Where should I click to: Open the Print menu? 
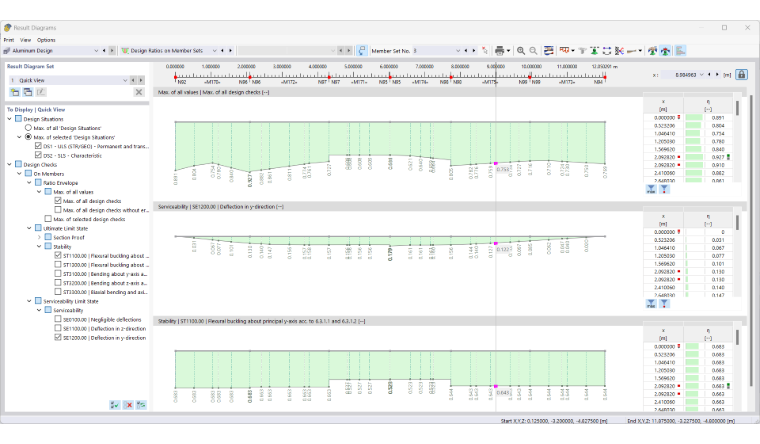tap(9, 40)
